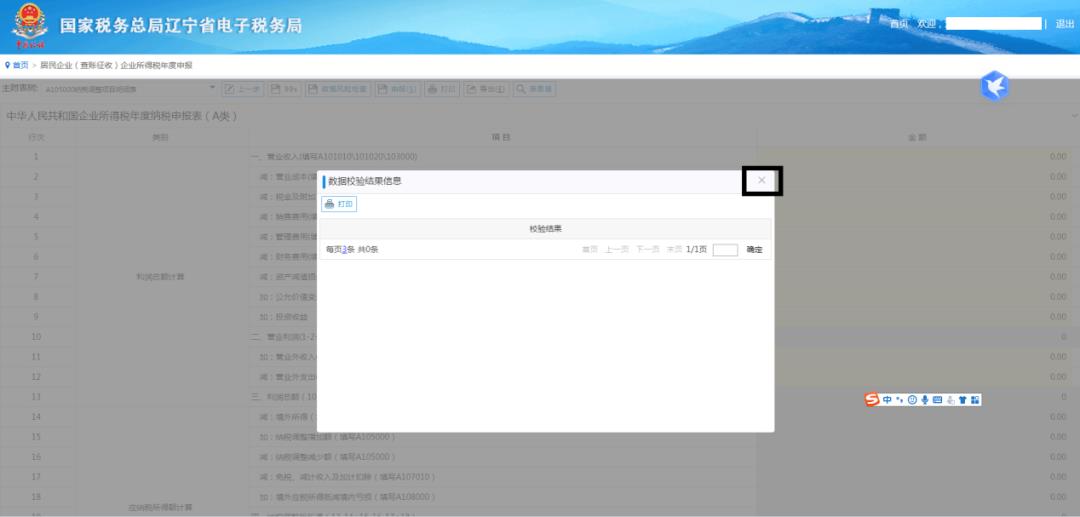This screenshot has height=517, width=1080.
Task: Click the magnifier search toolbar button
Action: pos(534,89)
